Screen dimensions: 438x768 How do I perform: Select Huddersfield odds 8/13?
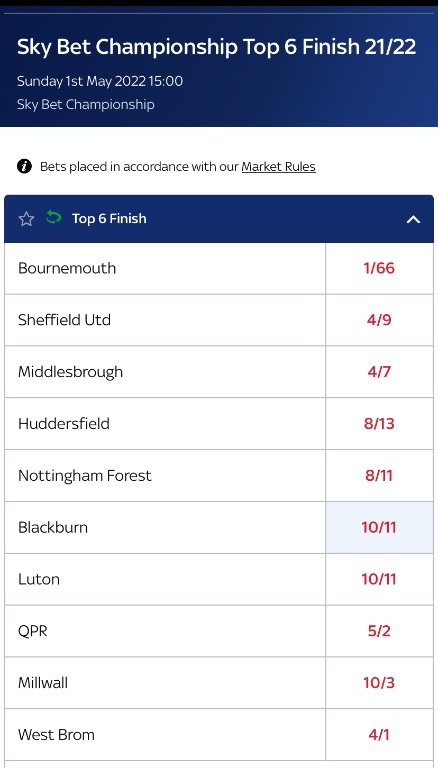379,424
